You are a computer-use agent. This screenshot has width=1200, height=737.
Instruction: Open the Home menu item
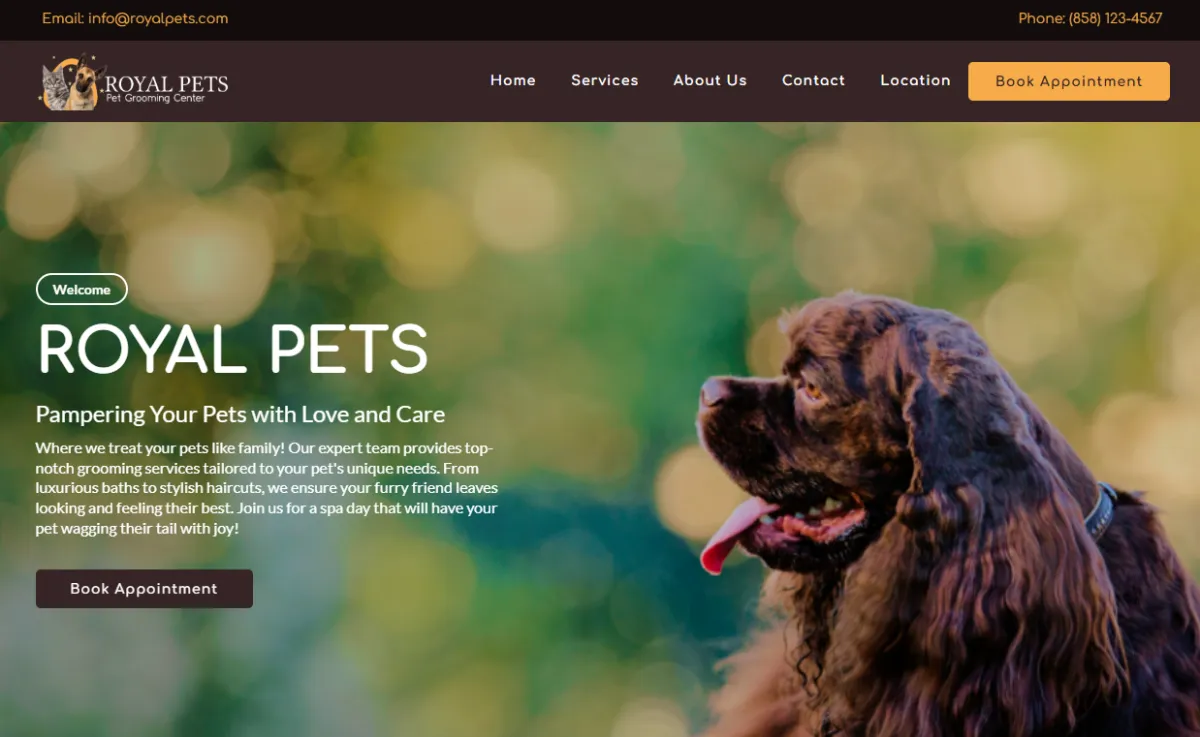[513, 81]
